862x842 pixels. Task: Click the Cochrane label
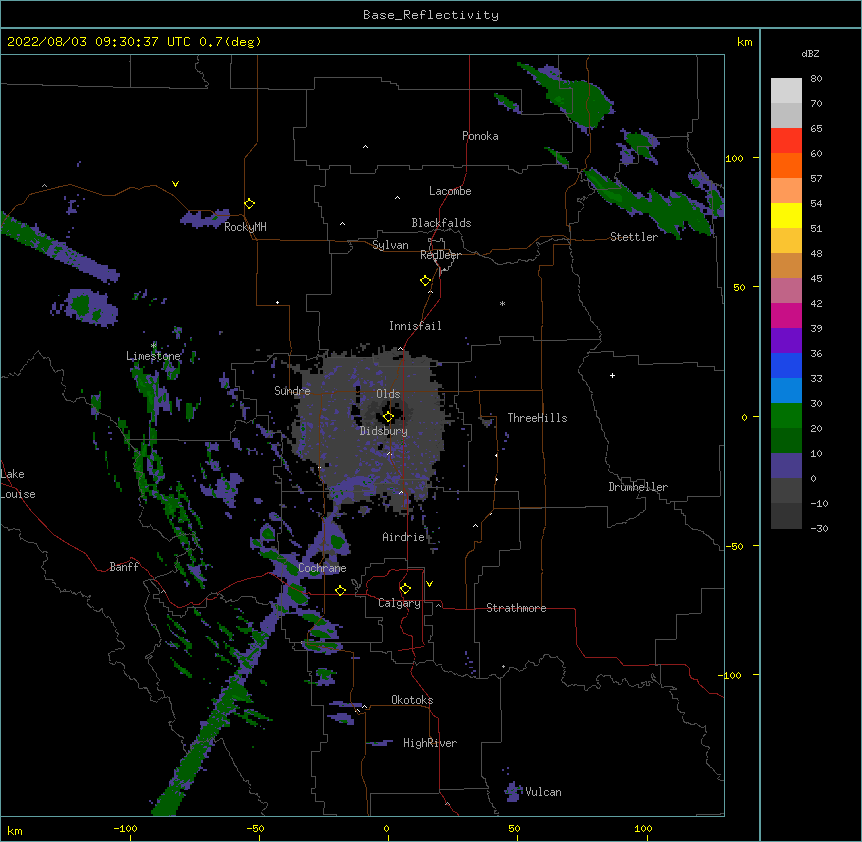click(322, 568)
